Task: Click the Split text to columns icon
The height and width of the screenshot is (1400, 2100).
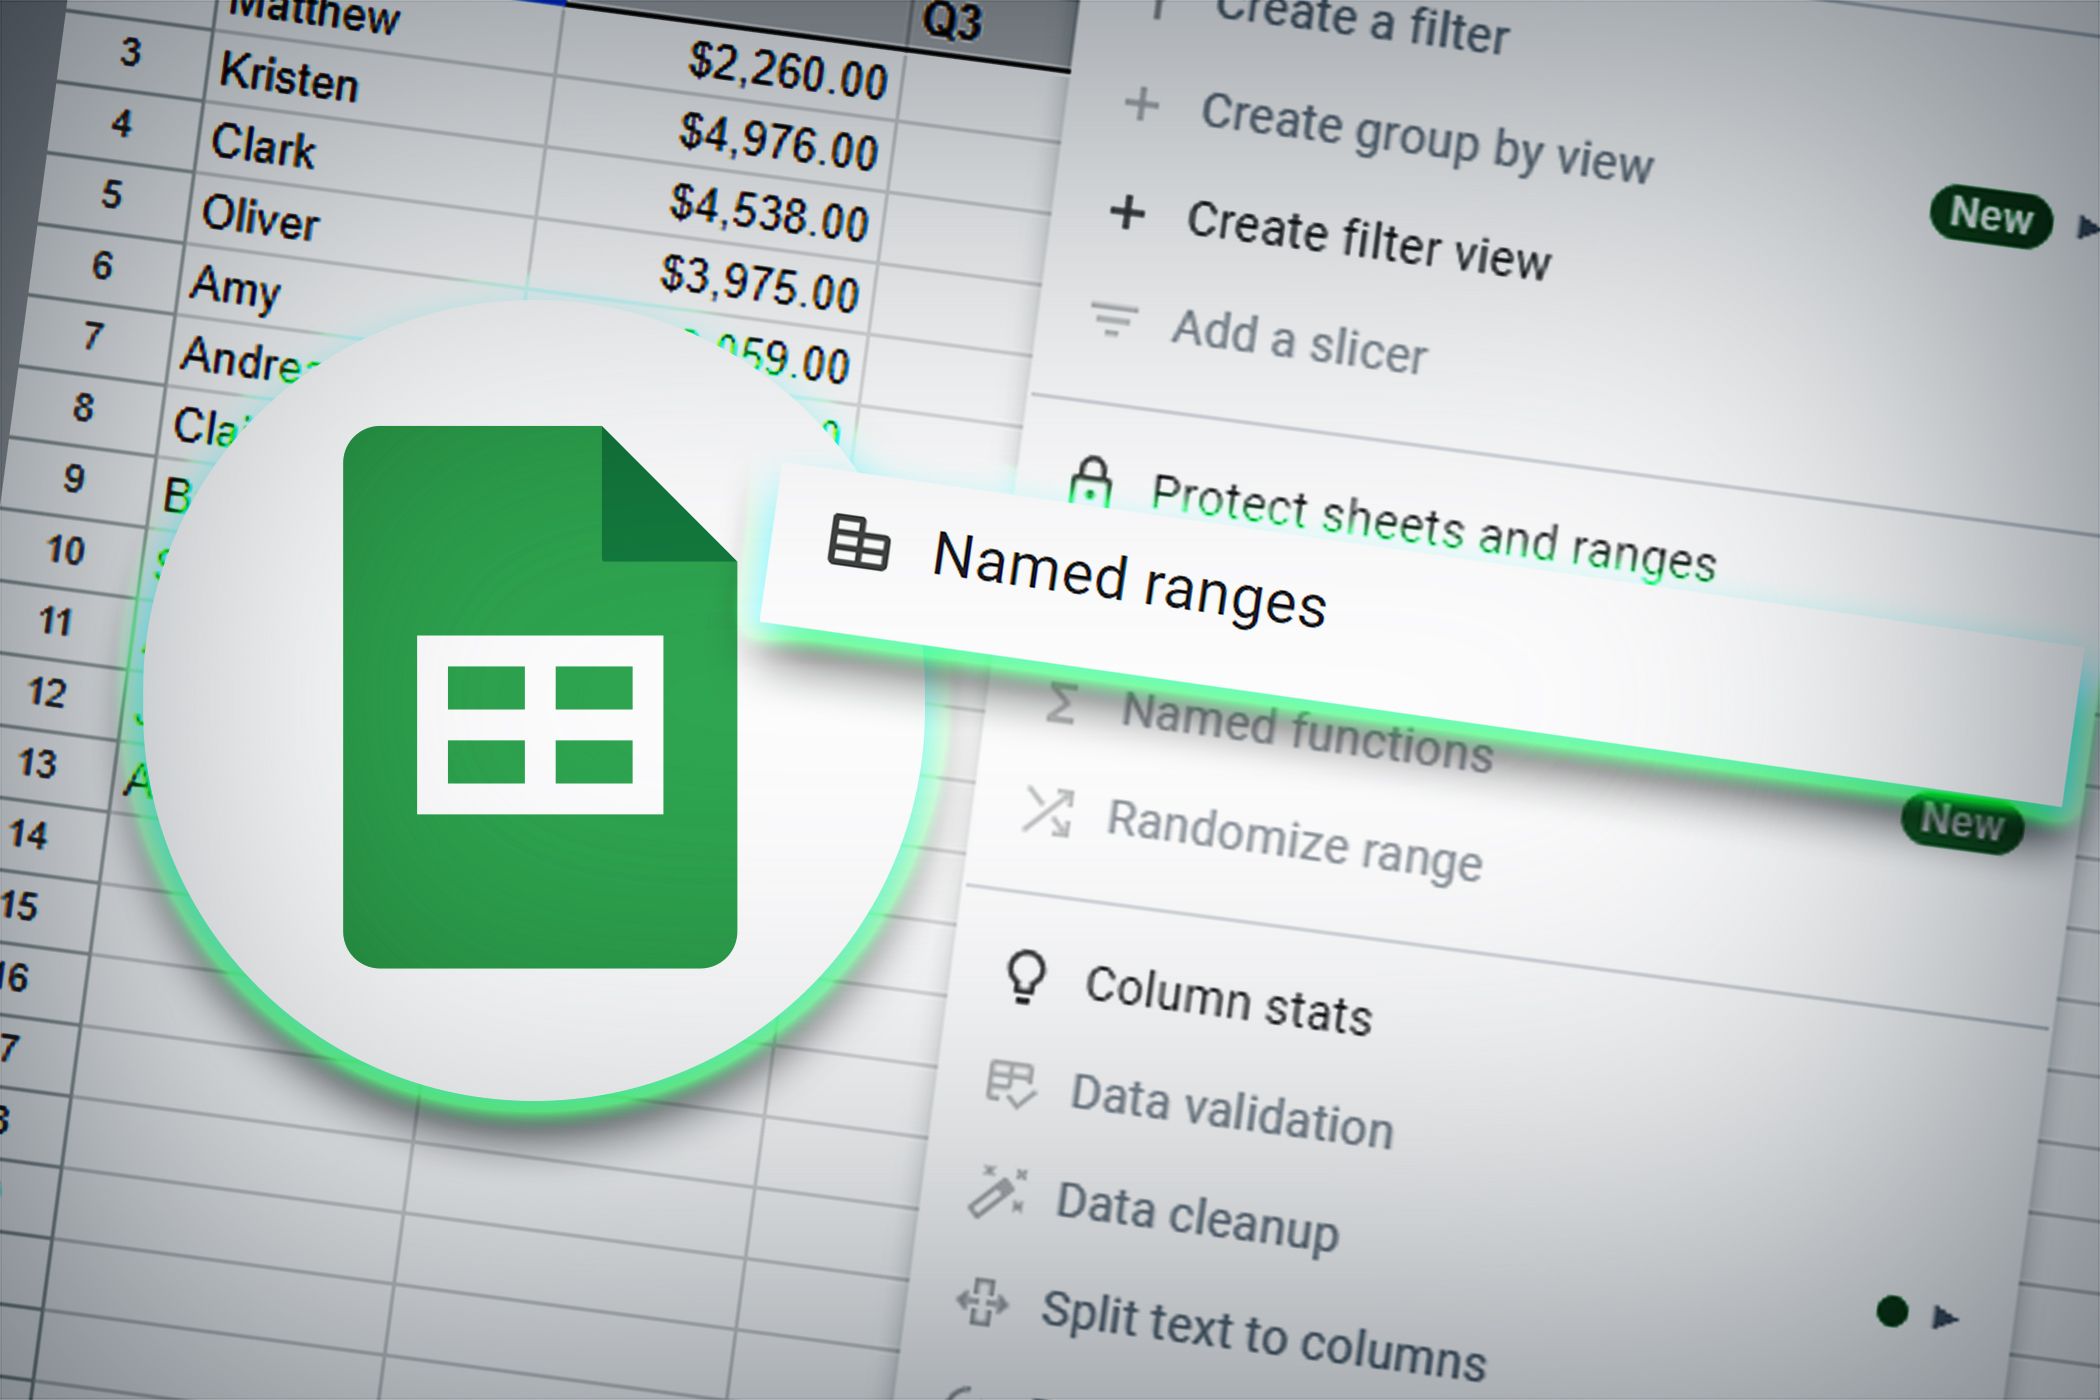Action: point(982,1303)
